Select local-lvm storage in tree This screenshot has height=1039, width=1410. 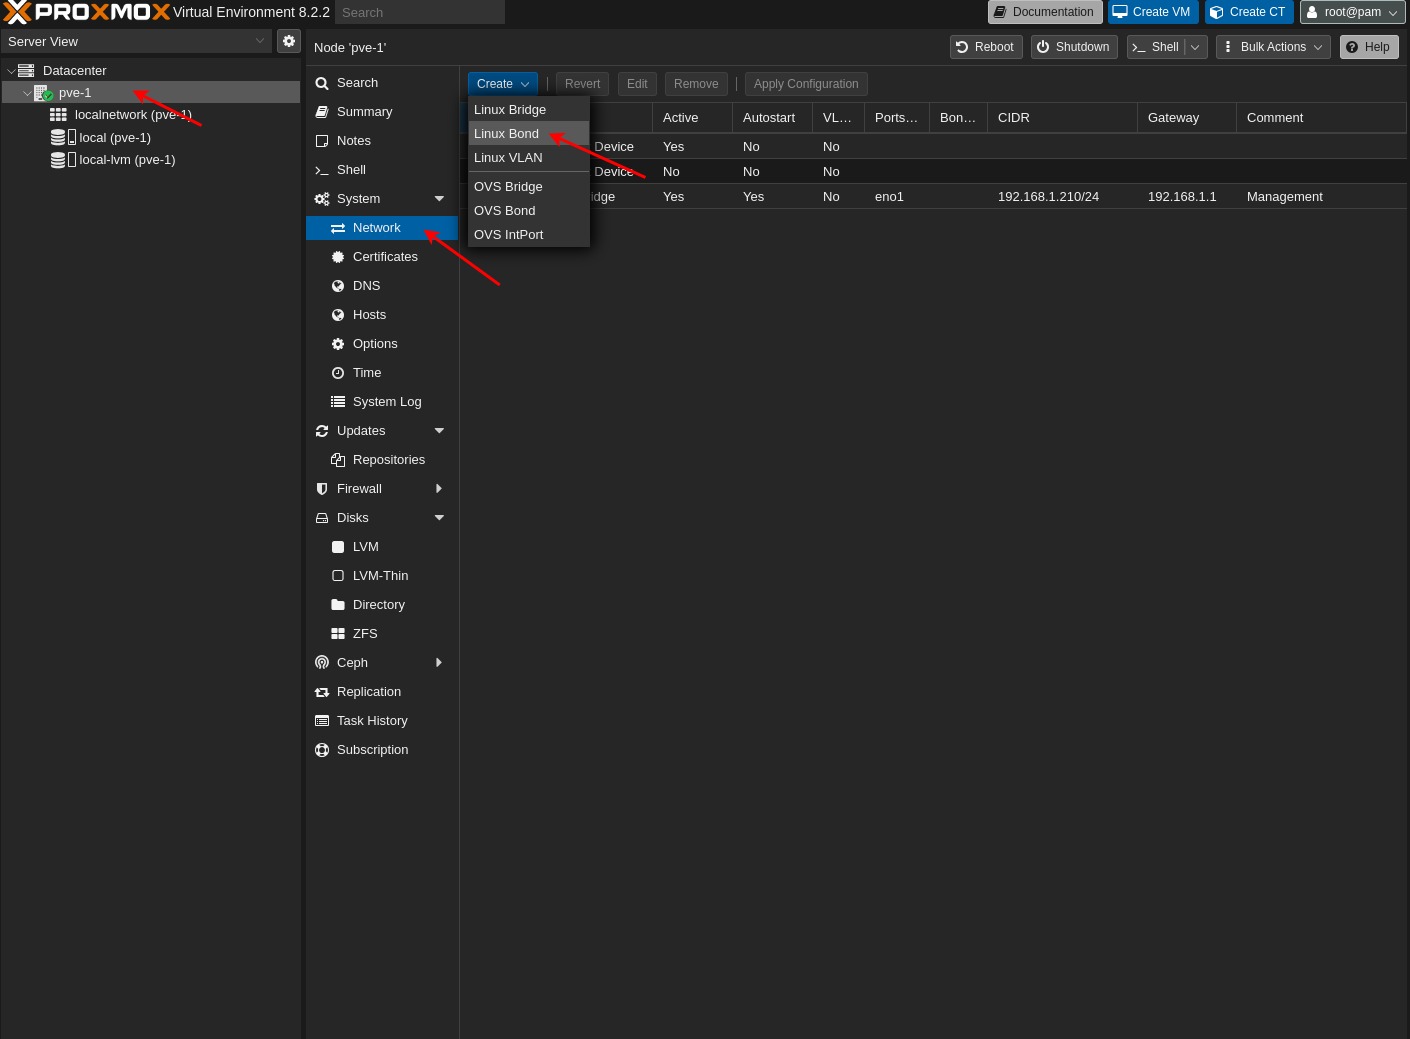click(x=127, y=160)
